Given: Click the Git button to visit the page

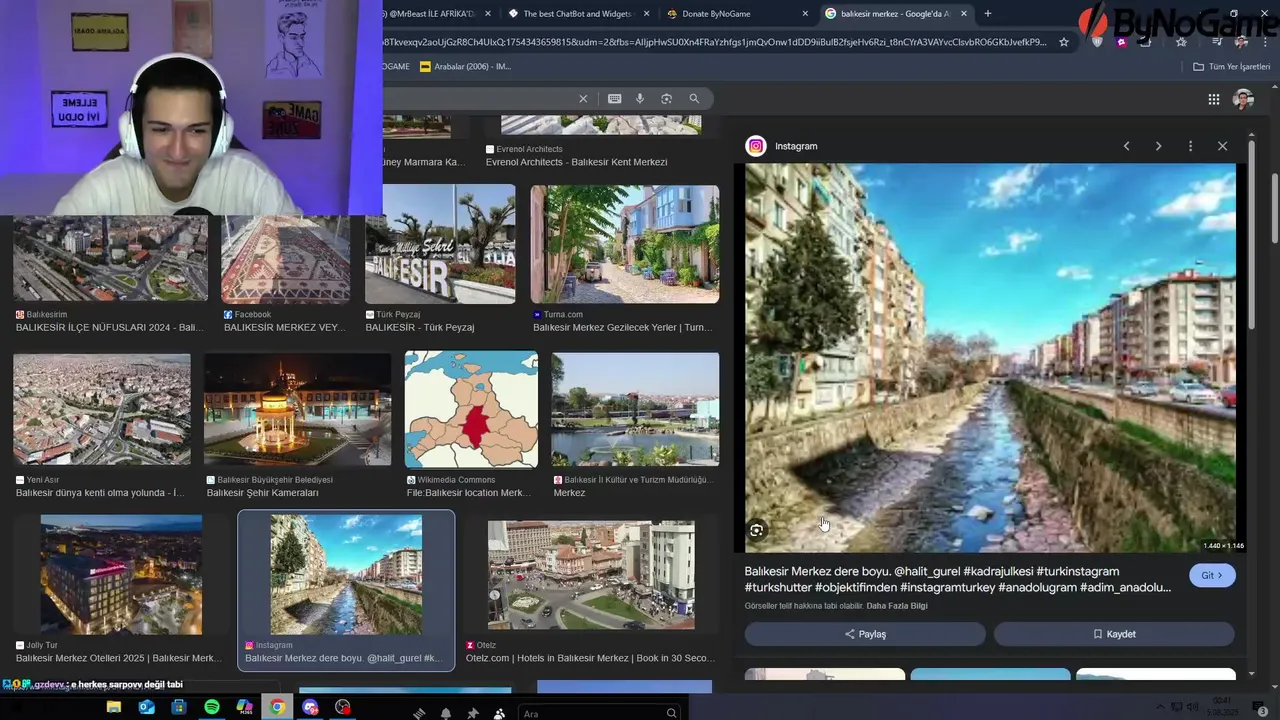Looking at the screenshot, I should point(1213,576).
